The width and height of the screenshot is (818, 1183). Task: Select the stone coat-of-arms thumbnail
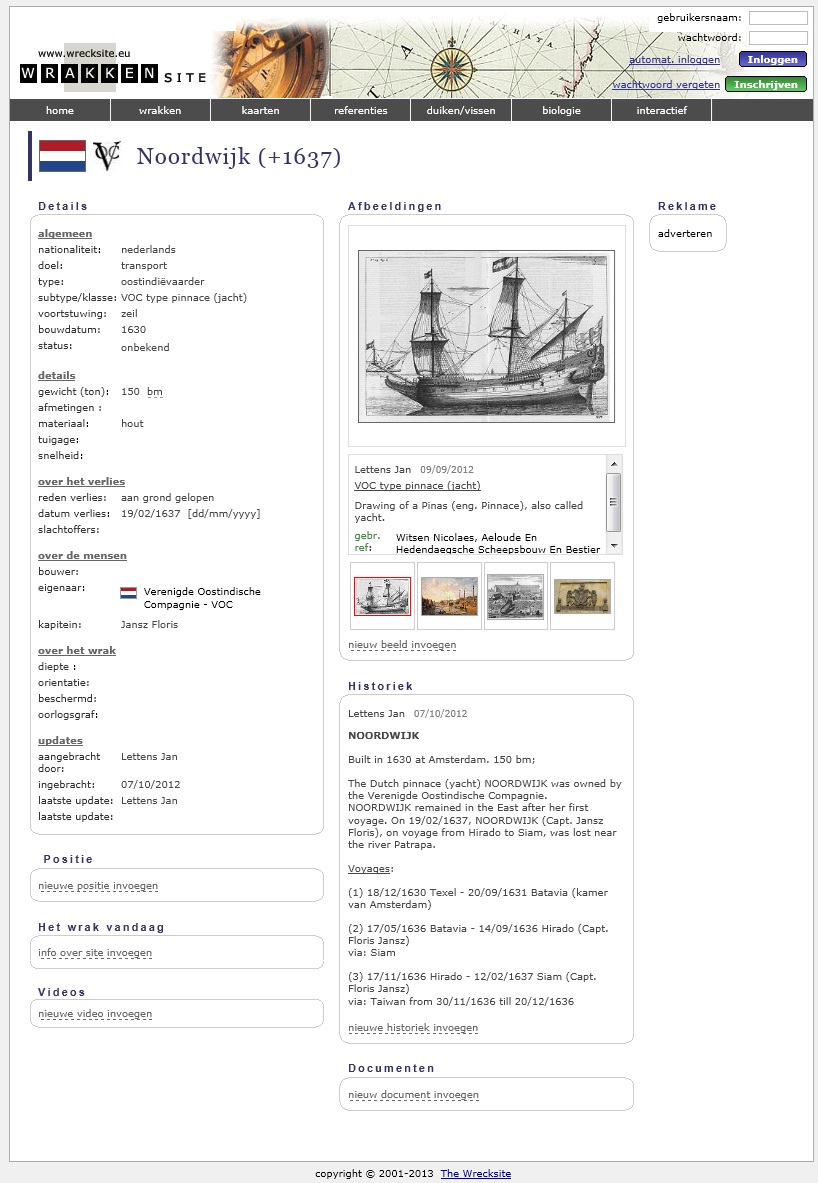[x=582, y=596]
